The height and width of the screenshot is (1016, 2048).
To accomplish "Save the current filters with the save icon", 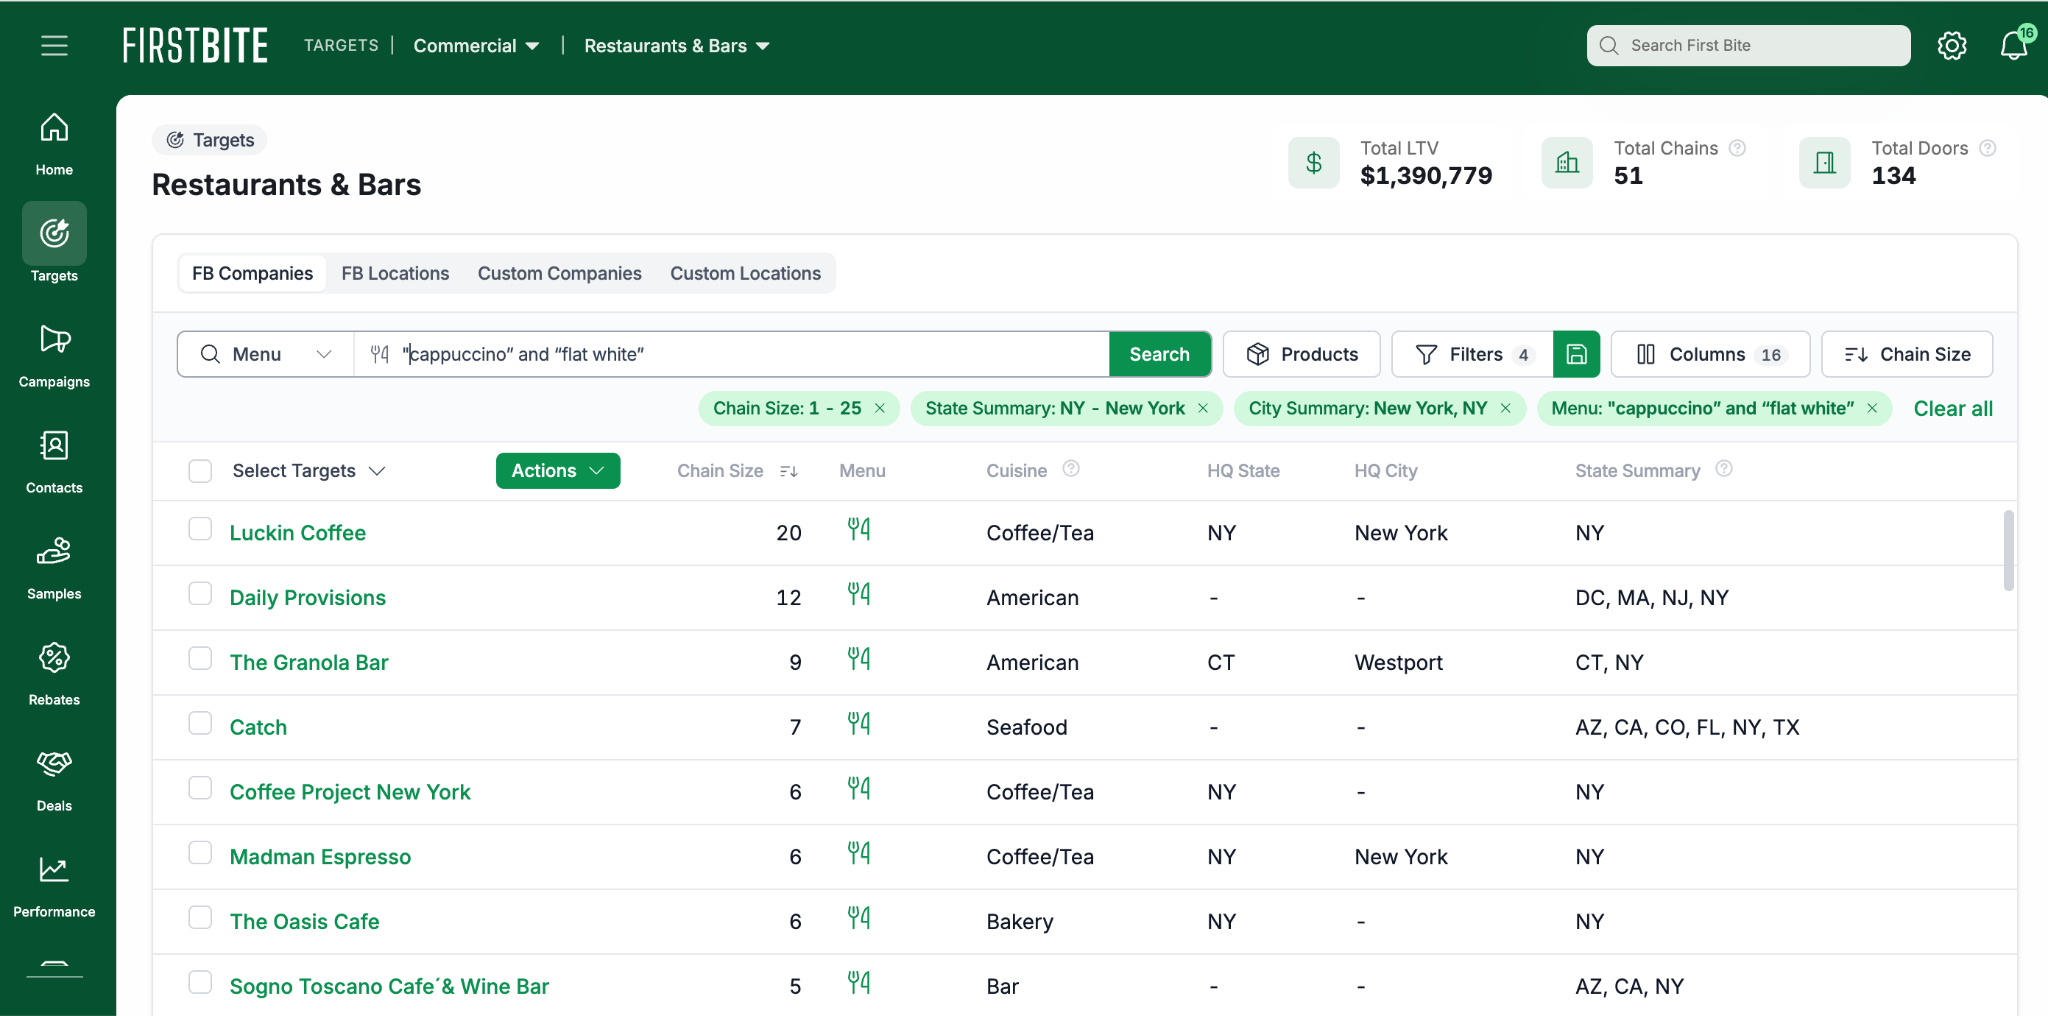I will [1576, 354].
